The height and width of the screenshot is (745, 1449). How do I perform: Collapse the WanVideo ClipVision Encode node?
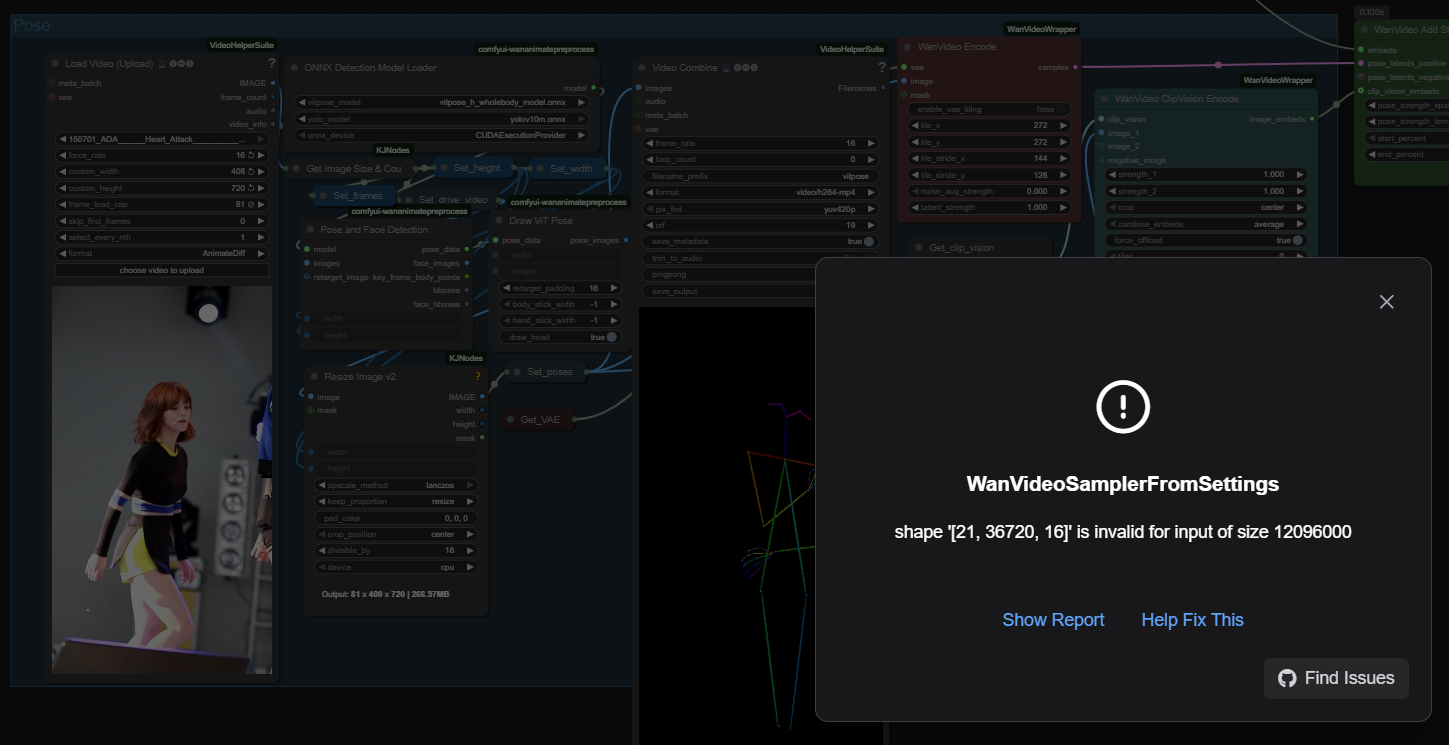pyautogui.click(x=1104, y=99)
